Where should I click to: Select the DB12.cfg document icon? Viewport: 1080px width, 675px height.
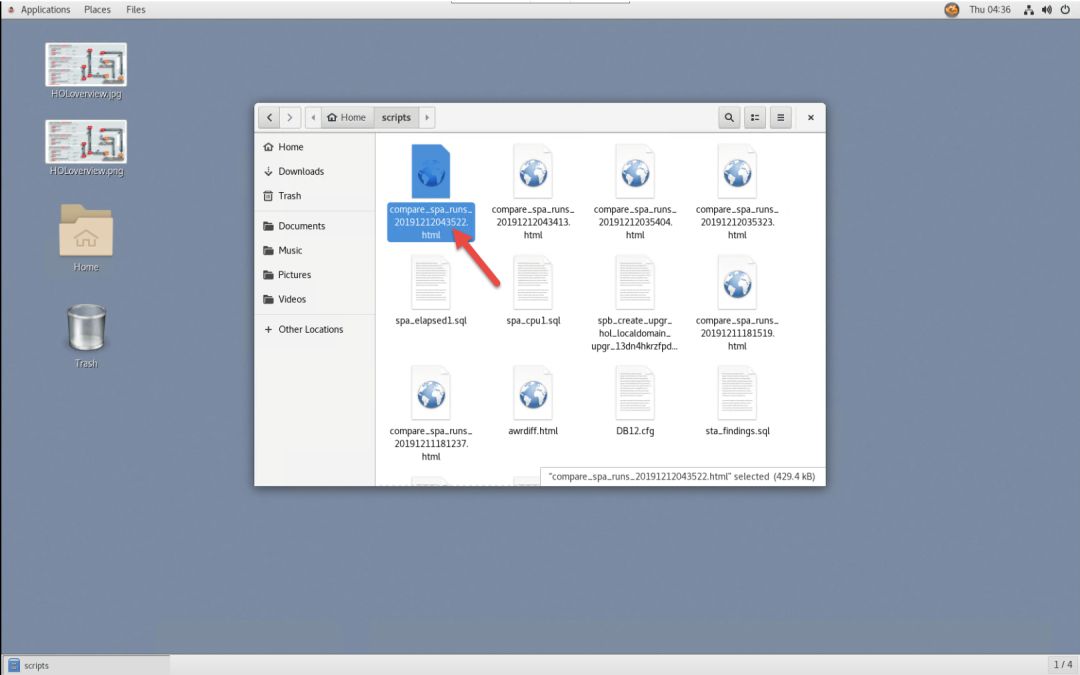(635, 393)
